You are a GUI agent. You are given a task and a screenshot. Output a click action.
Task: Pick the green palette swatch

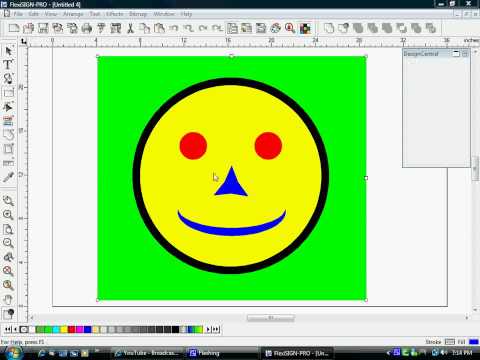(48, 329)
